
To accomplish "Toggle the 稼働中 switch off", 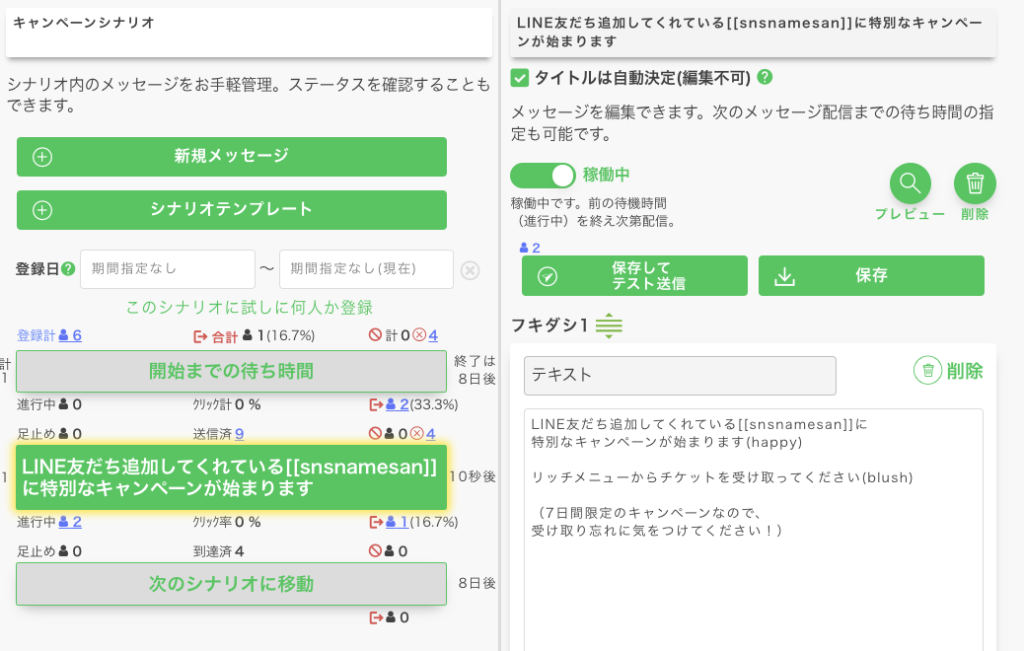I will [543, 175].
